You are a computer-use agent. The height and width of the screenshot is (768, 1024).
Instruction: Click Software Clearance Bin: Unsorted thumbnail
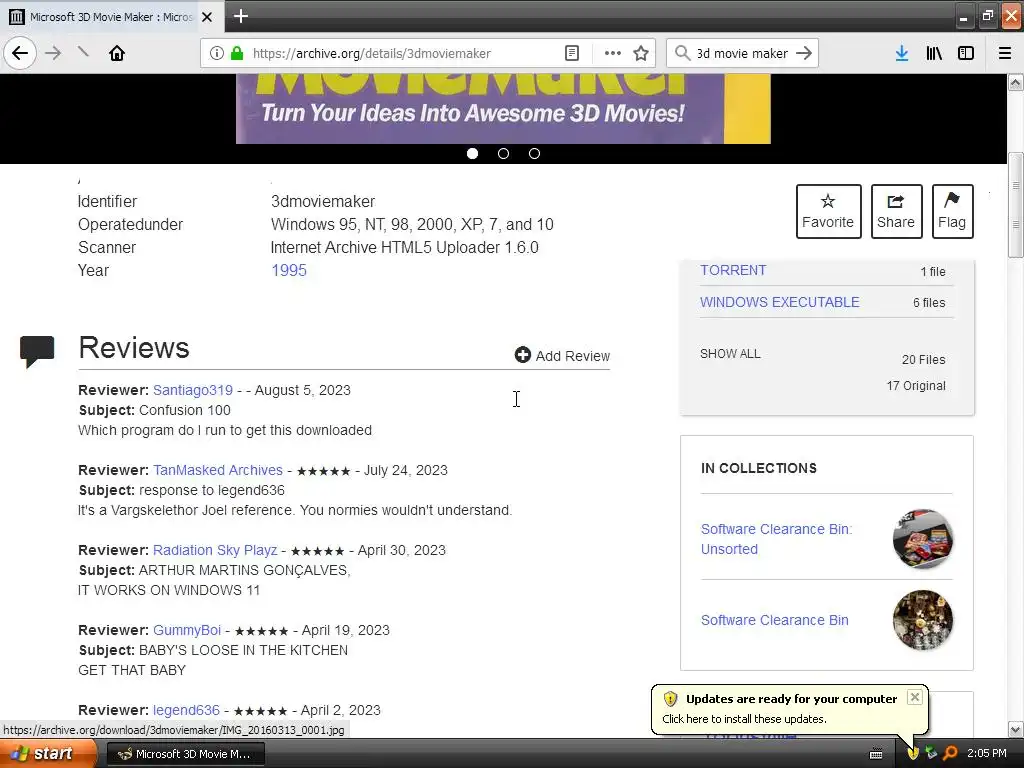click(x=922, y=539)
